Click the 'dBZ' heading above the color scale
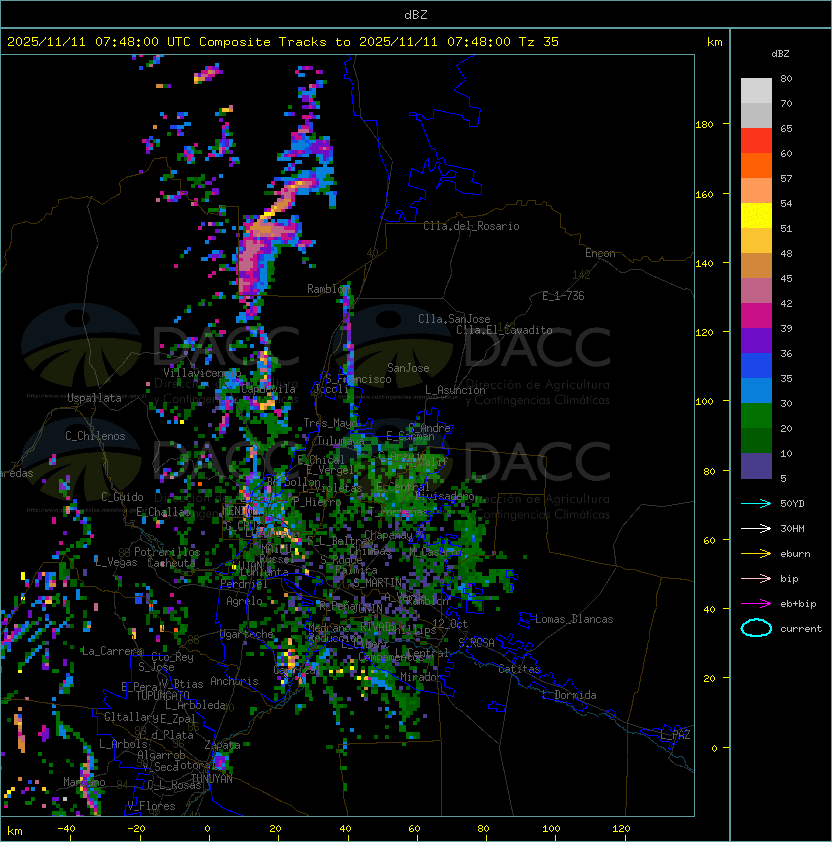The height and width of the screenshot is (842, 832). [780, 54]
